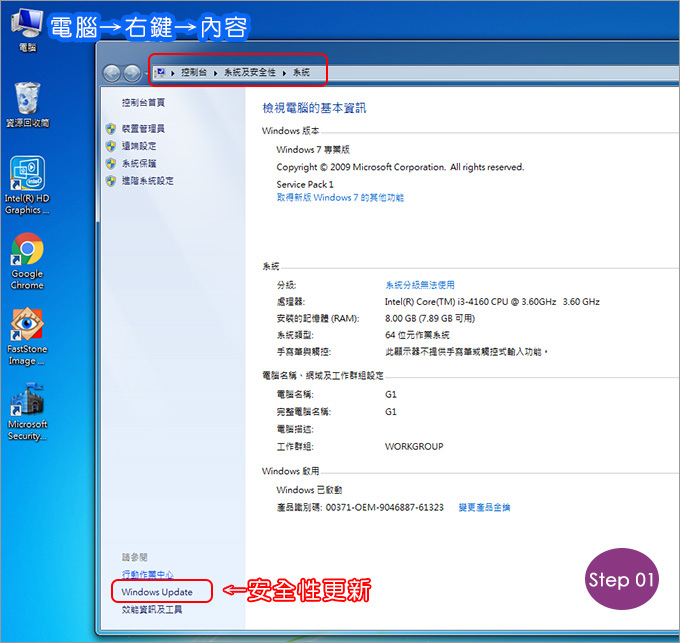The image size is (680, 643).
Task: Open 遠端設定 link
Action: tap(139, 146)
